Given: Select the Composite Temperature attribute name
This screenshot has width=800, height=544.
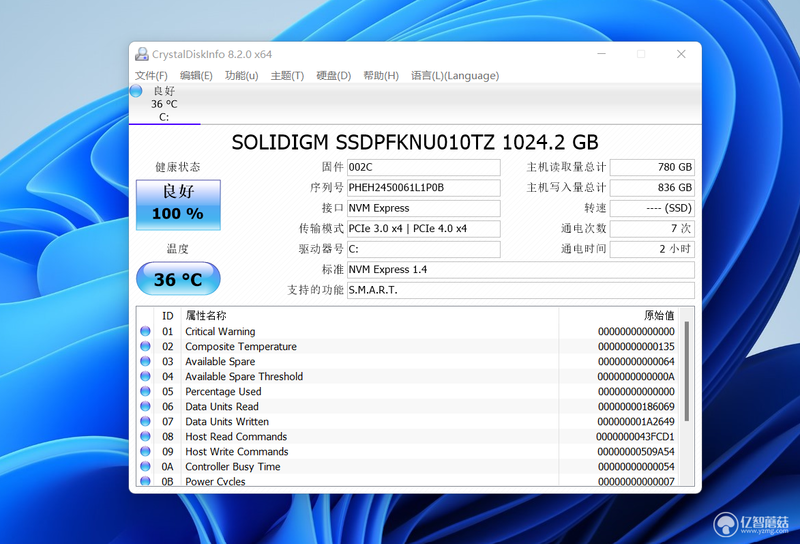Looking at the screenshot, I should [241, 347].
